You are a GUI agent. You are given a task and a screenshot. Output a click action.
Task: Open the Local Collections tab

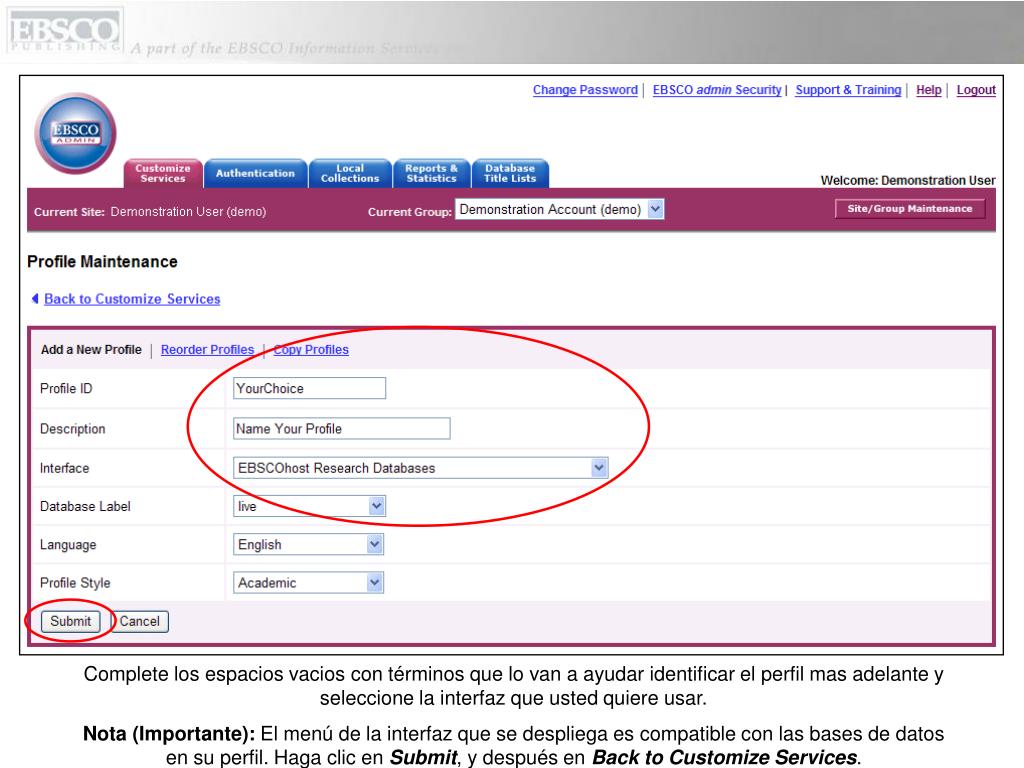tap(349, 174)
